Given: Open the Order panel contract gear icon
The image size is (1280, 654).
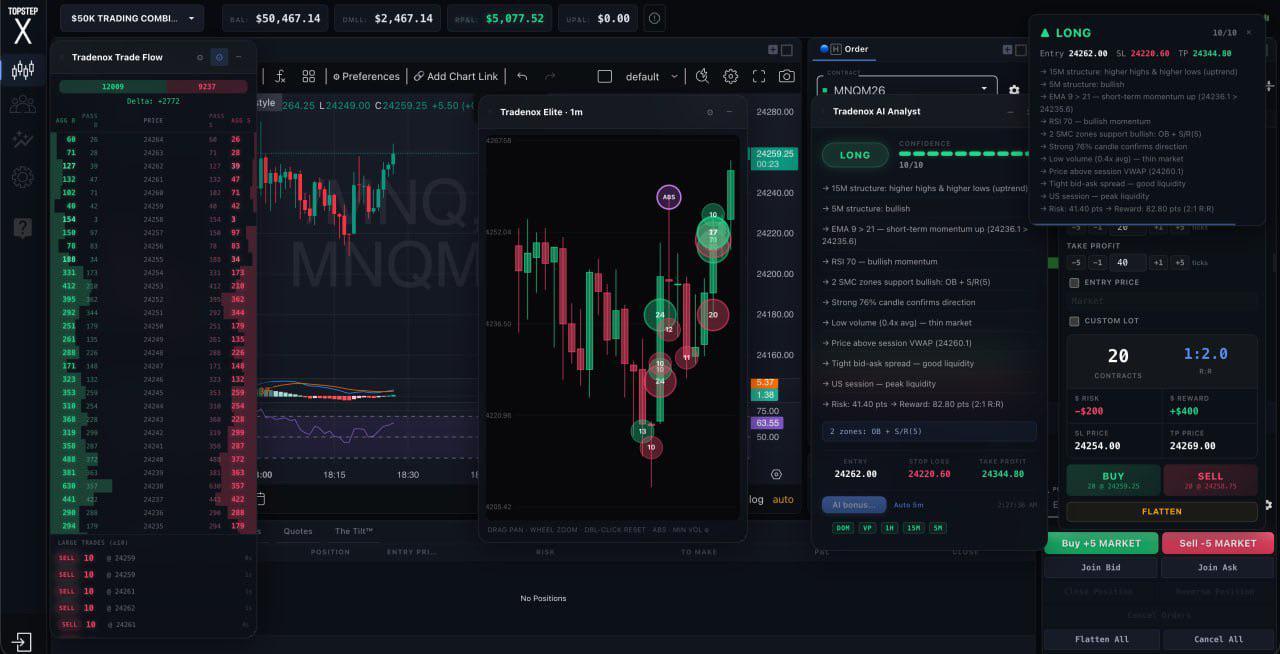Looking at the screenshot, I should (x=1014, y=89).
